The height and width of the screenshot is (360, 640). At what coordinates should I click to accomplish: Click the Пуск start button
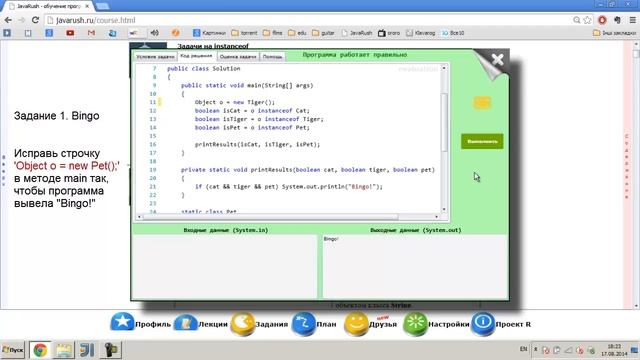click(13, 350)
